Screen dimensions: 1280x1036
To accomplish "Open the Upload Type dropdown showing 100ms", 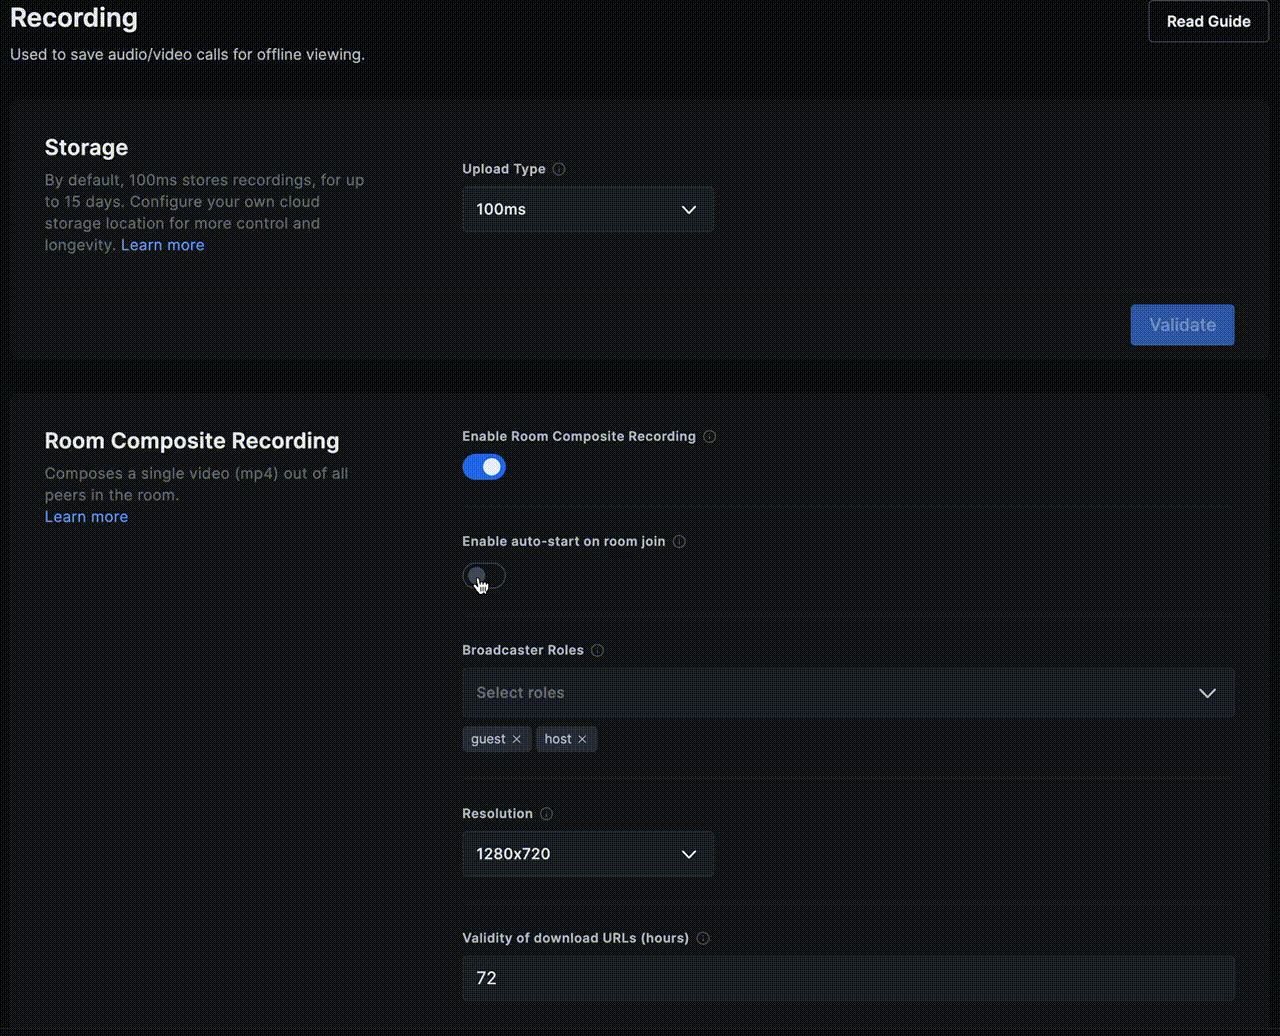I will point(587,209).
